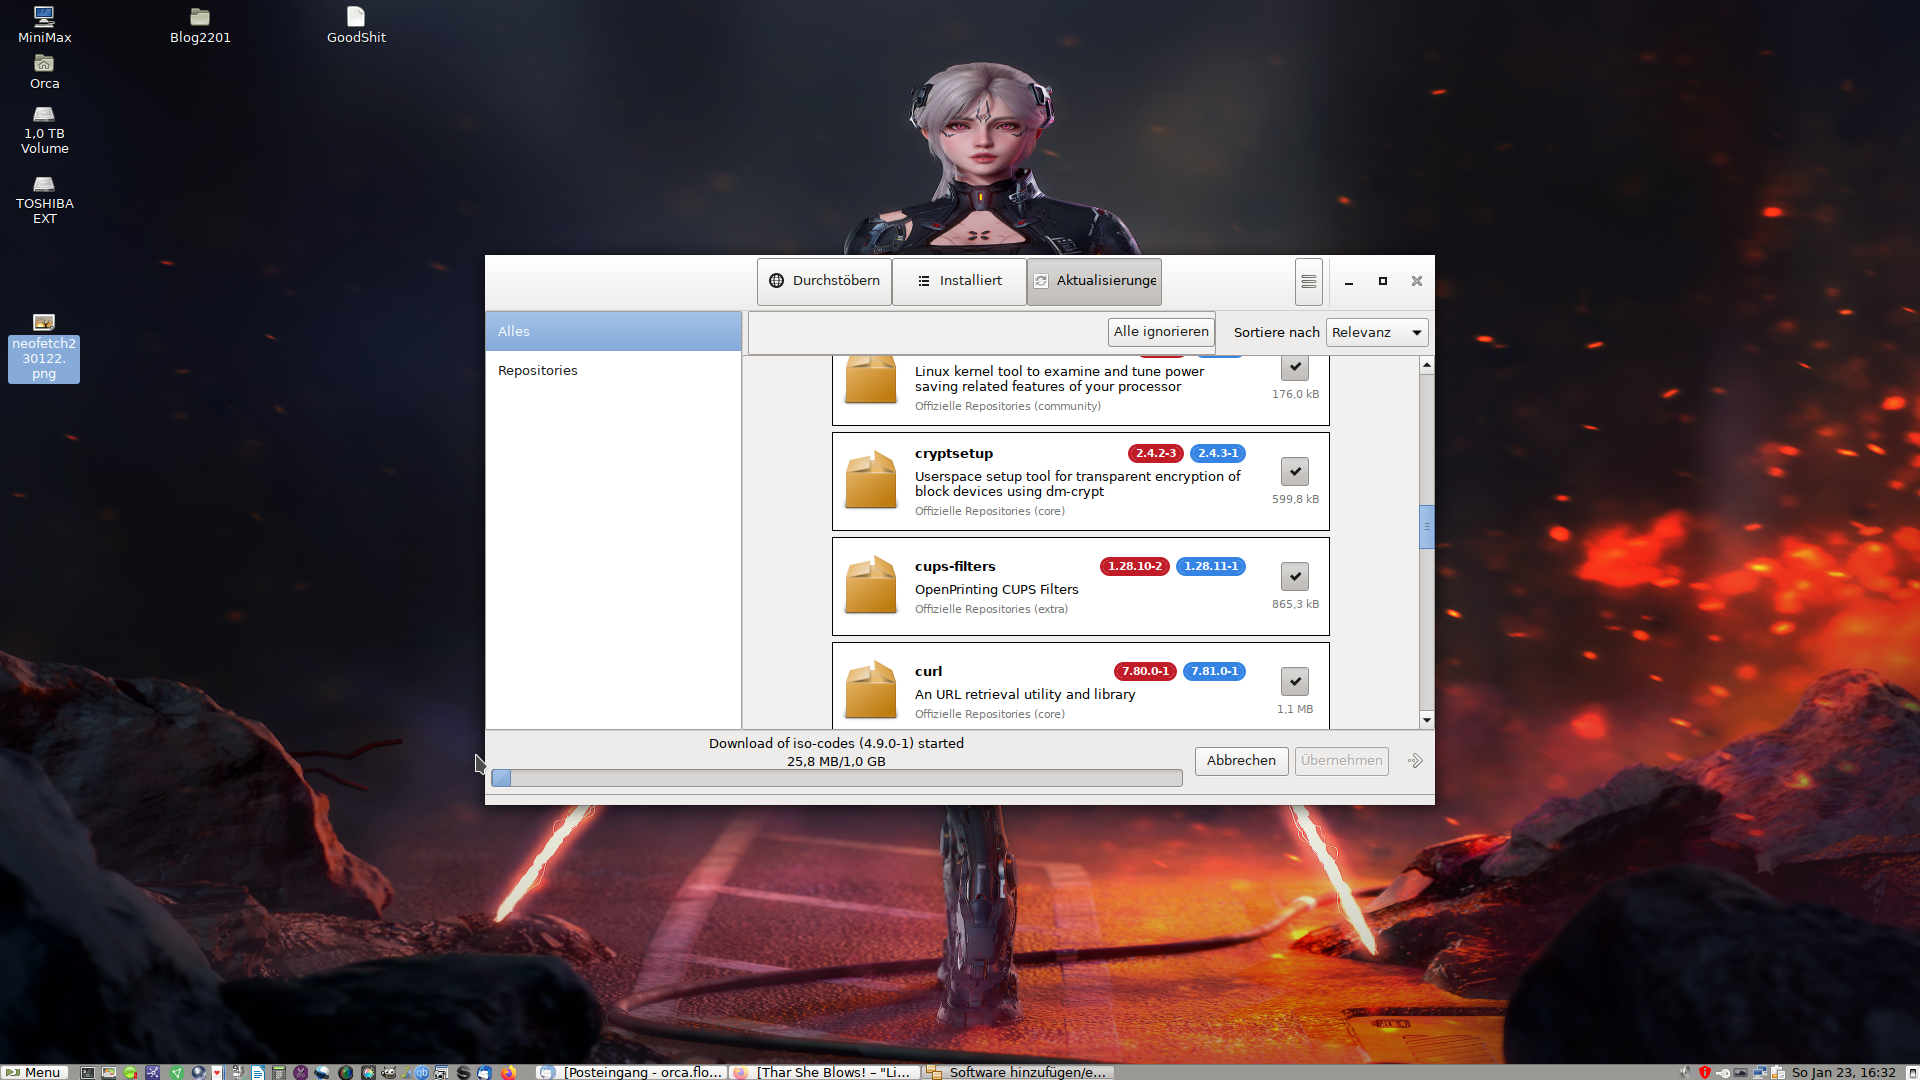Uncheck the cryptsetup update checkbox
The width and height of the screenshot is (1920, 1080).
(x=1294, y=471)
